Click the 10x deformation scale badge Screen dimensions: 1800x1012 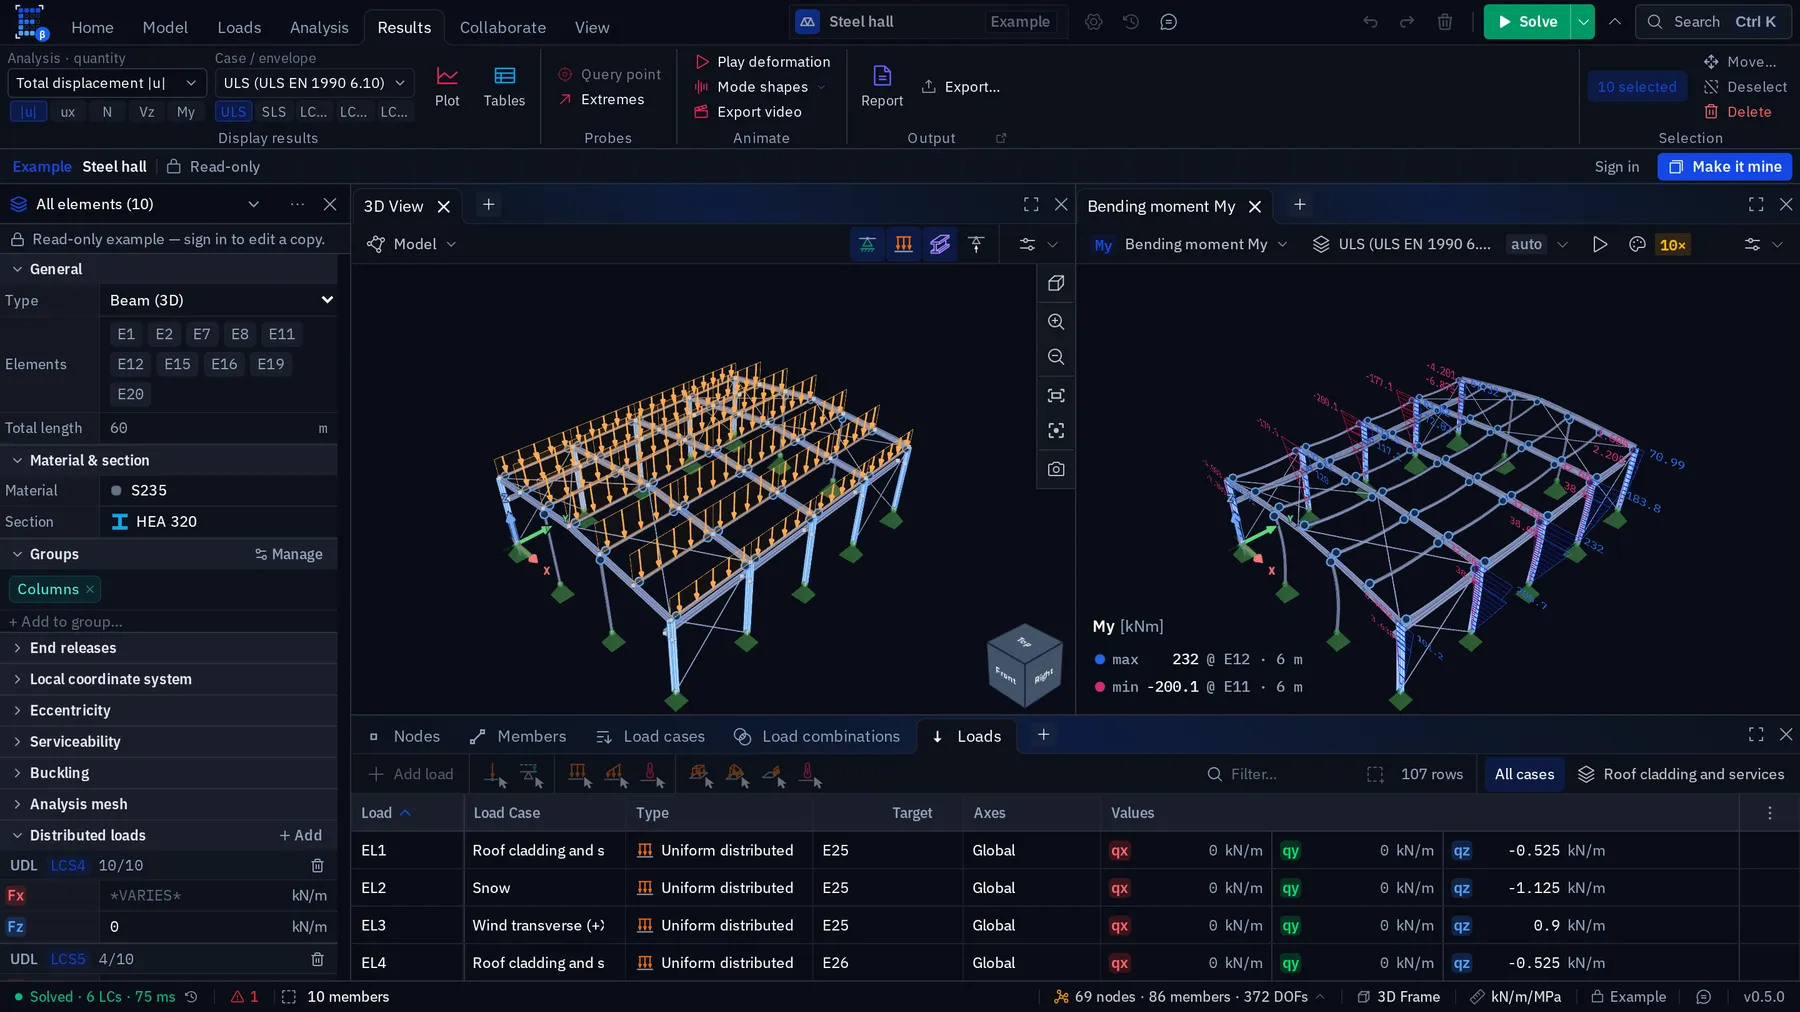click(1672, 245)
